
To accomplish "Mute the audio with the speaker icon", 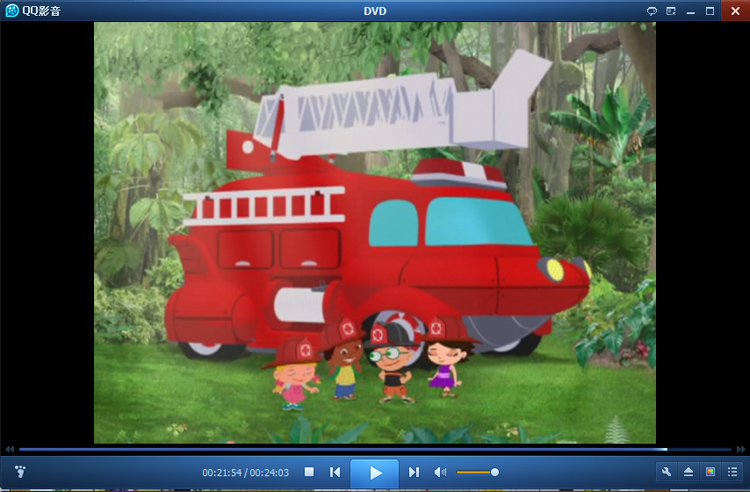I will pyautogui.click(x=440, y=472).
